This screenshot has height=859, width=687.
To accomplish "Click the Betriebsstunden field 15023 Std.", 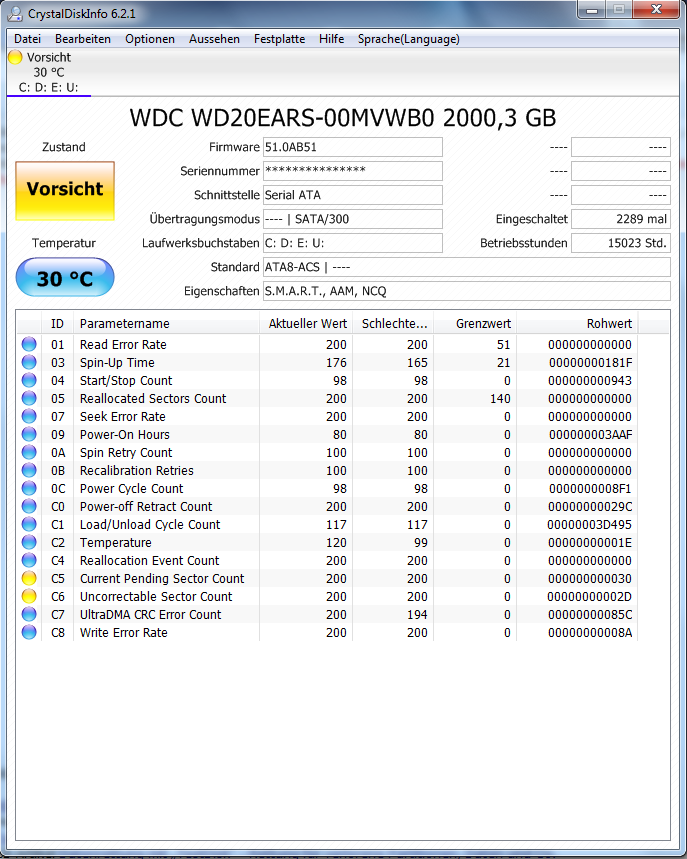I will point(621,243).
